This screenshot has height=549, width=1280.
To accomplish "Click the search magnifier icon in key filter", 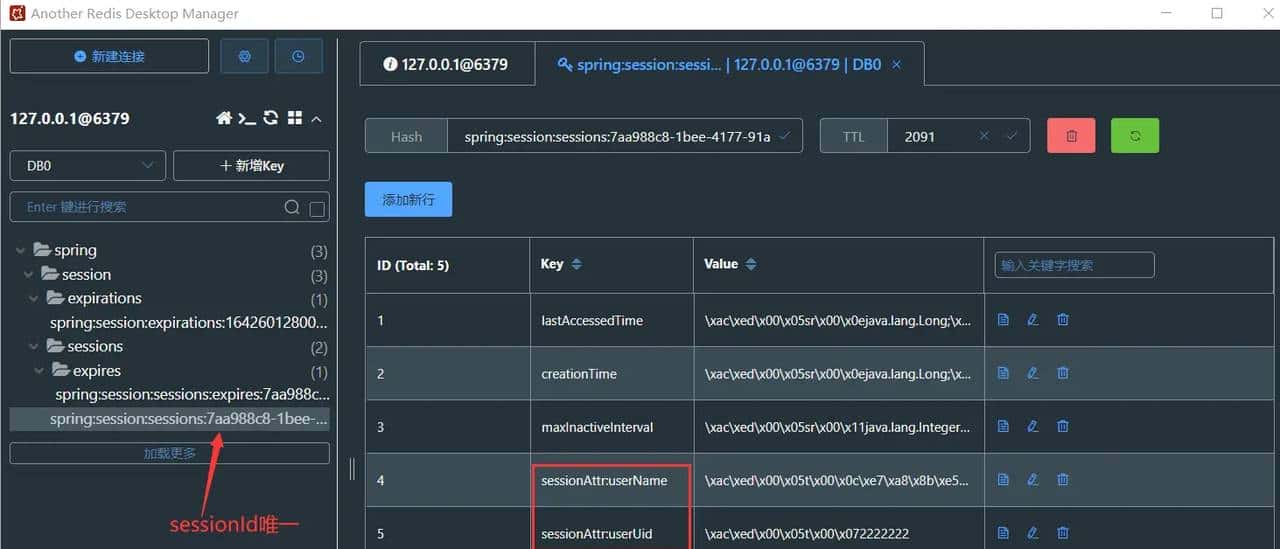I will pos(292,207).
